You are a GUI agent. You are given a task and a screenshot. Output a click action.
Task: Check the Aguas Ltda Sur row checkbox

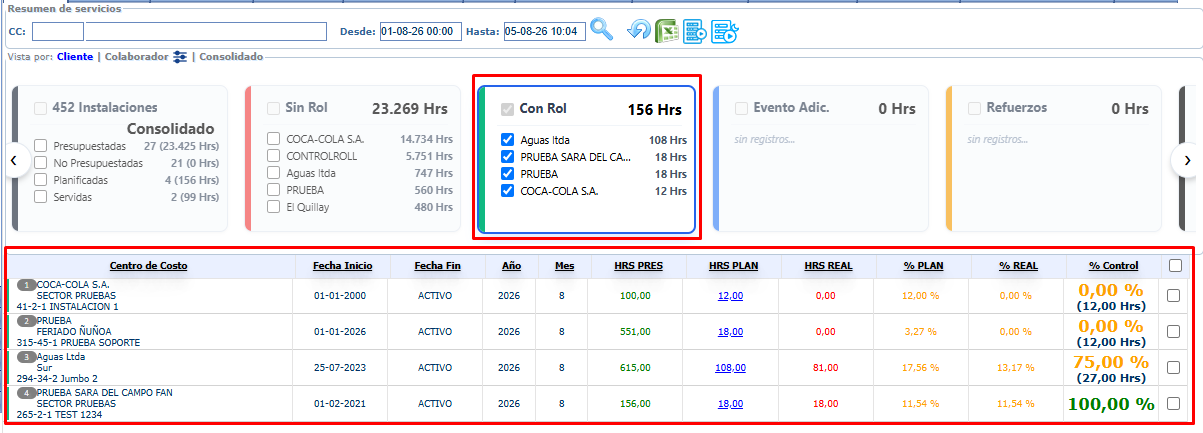click(1174, 367)
